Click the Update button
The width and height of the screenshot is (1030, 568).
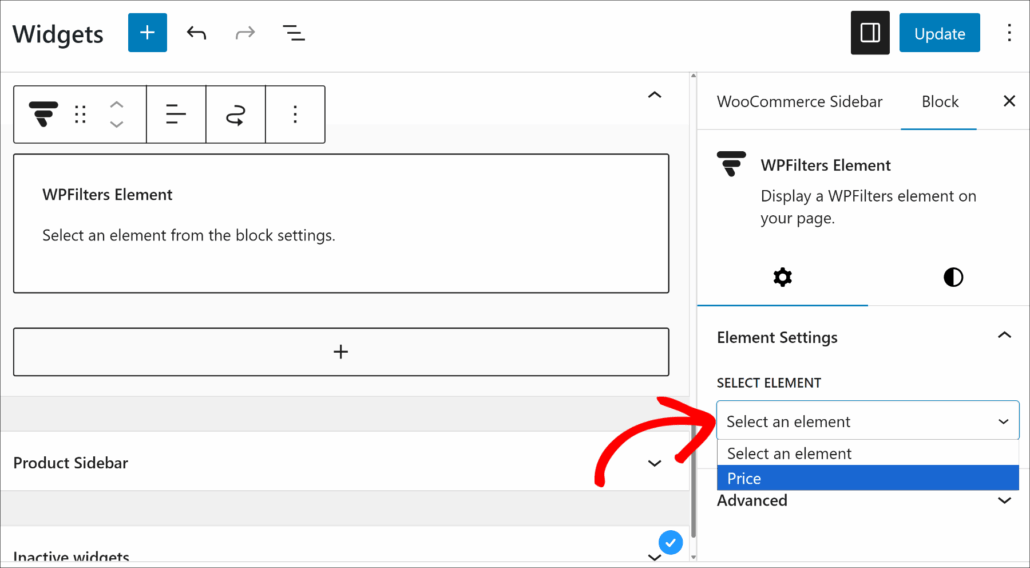click(939, 33)
